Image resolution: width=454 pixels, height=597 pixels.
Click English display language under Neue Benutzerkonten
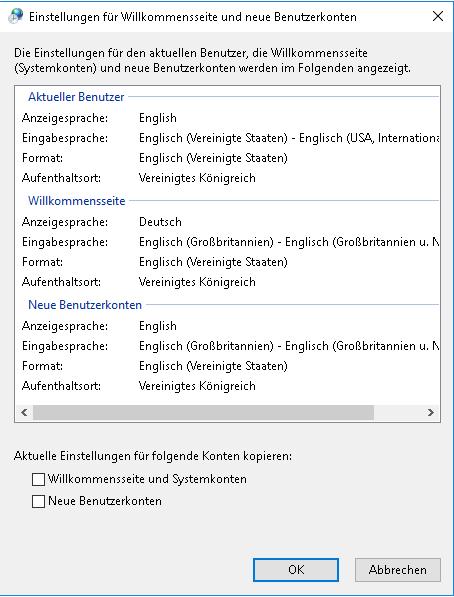click(x=158, y=326)
